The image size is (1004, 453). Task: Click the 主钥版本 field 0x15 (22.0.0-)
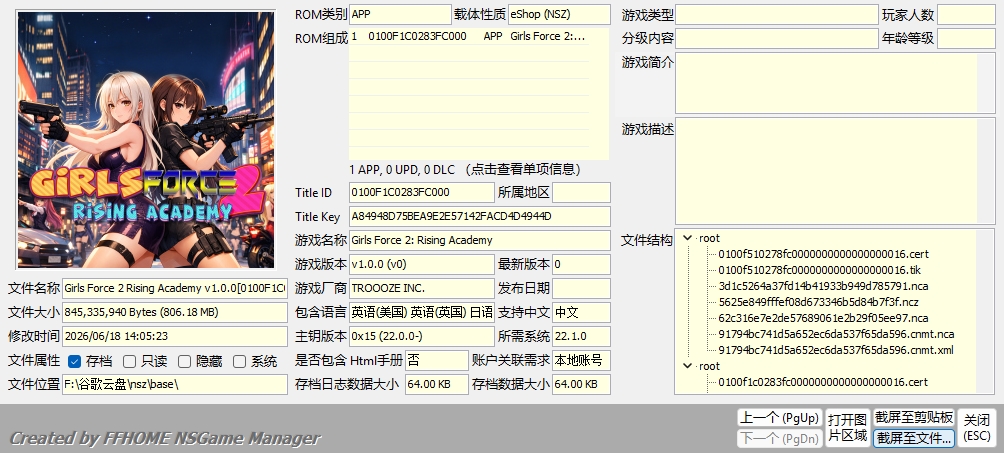click(422, 336)
